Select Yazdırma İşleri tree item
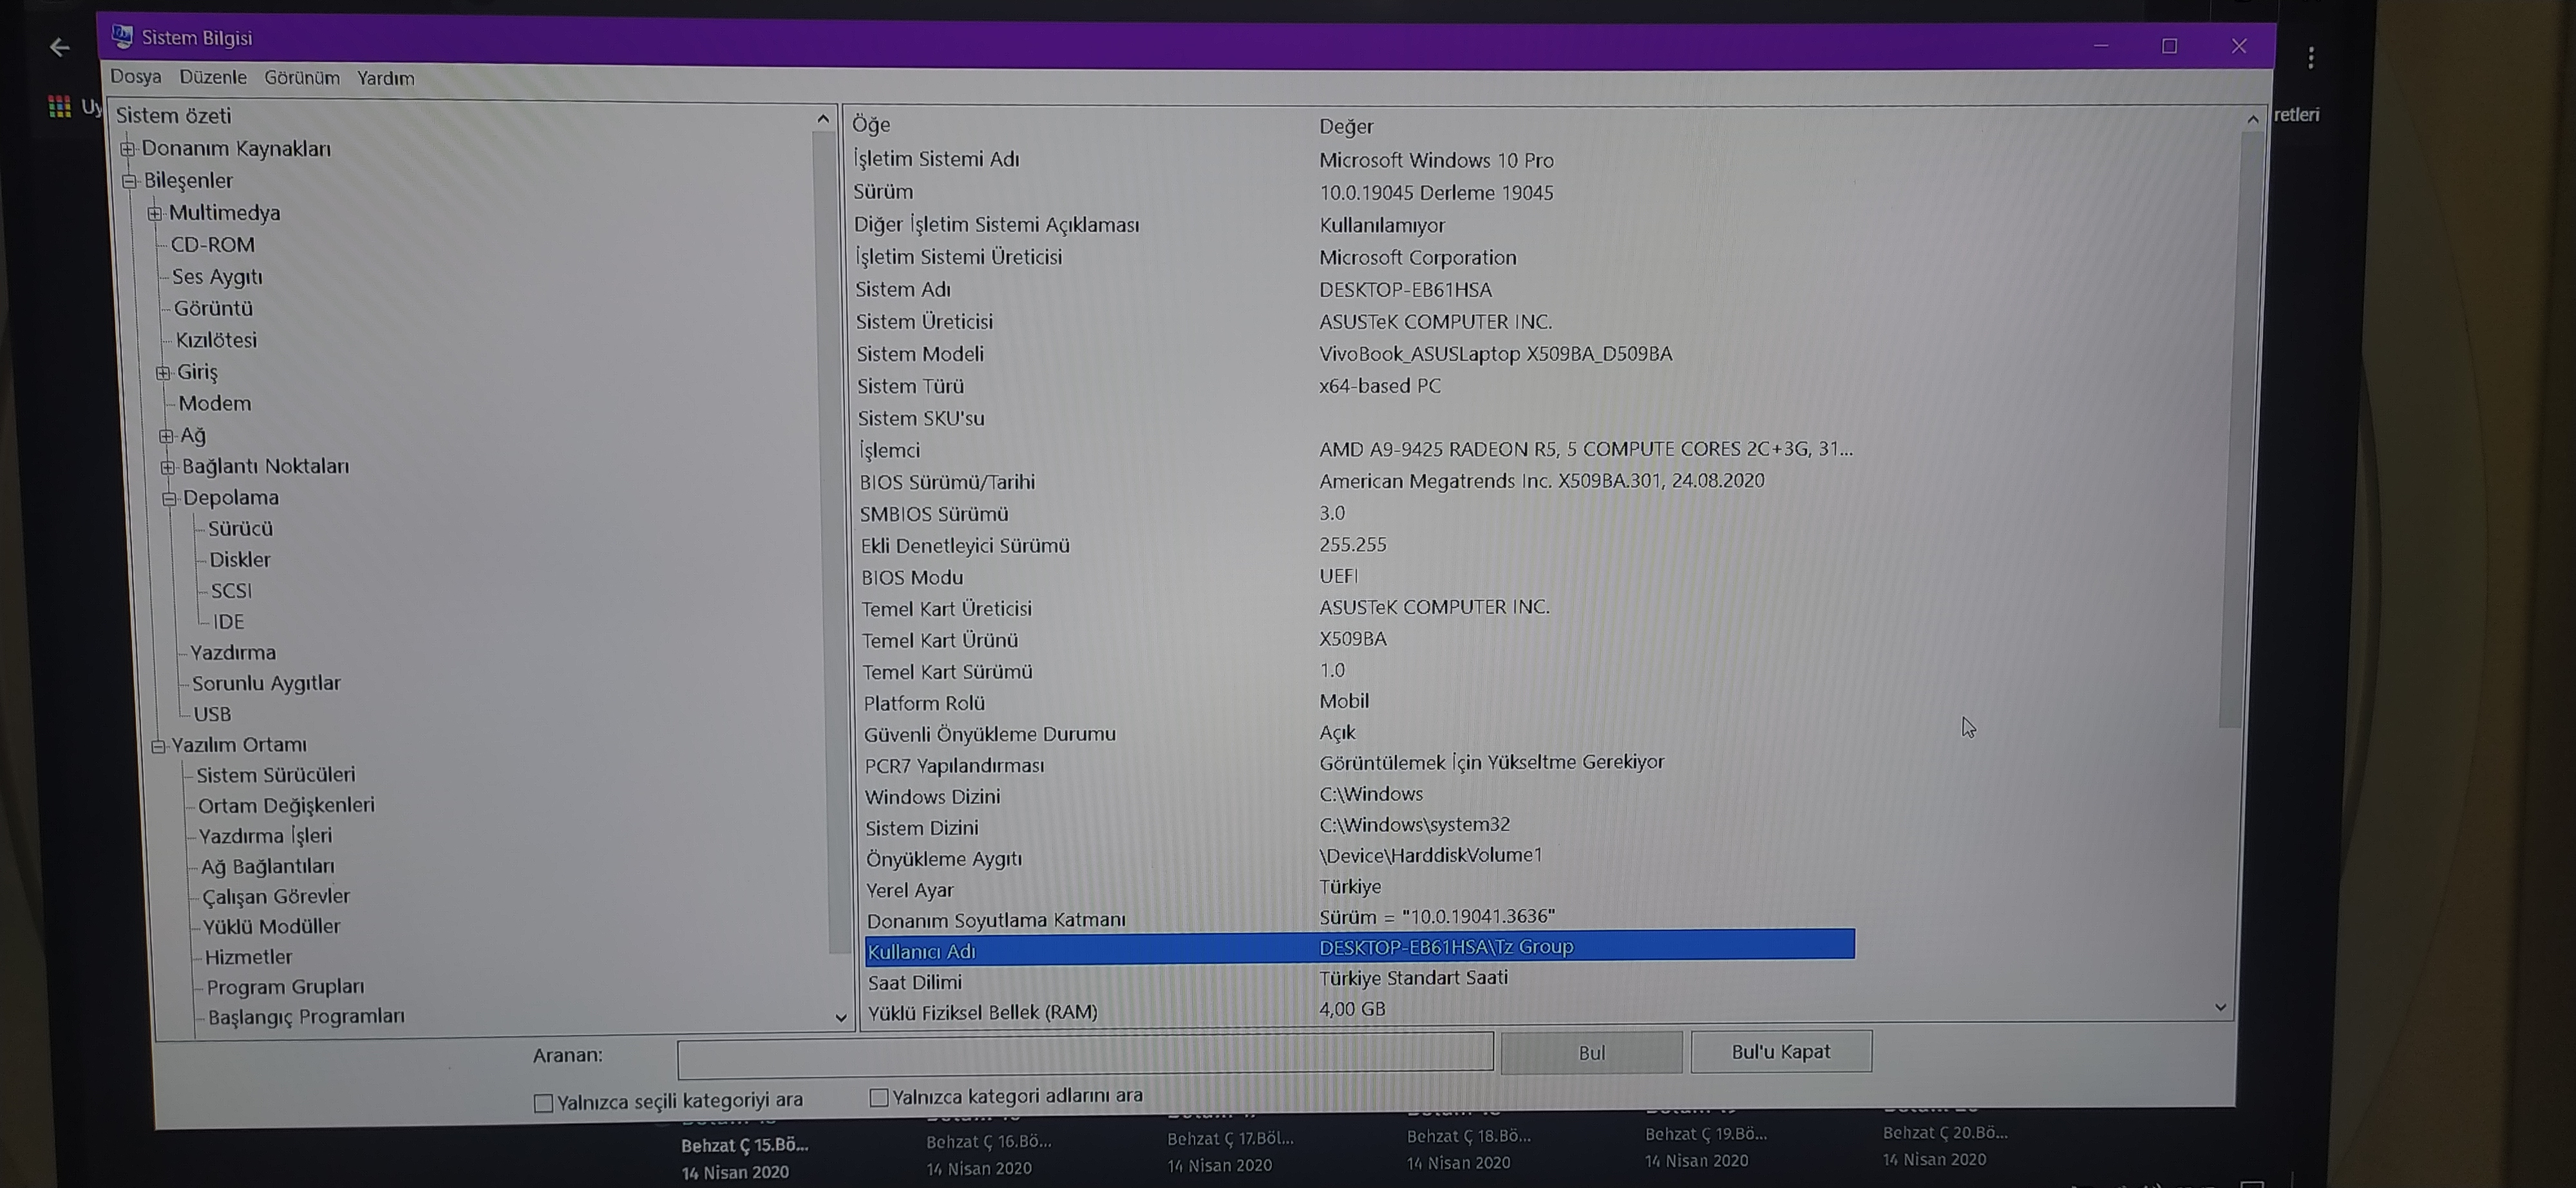Screen dimensions: 2576x1188 pyautogui.click(x=265, y=836)
